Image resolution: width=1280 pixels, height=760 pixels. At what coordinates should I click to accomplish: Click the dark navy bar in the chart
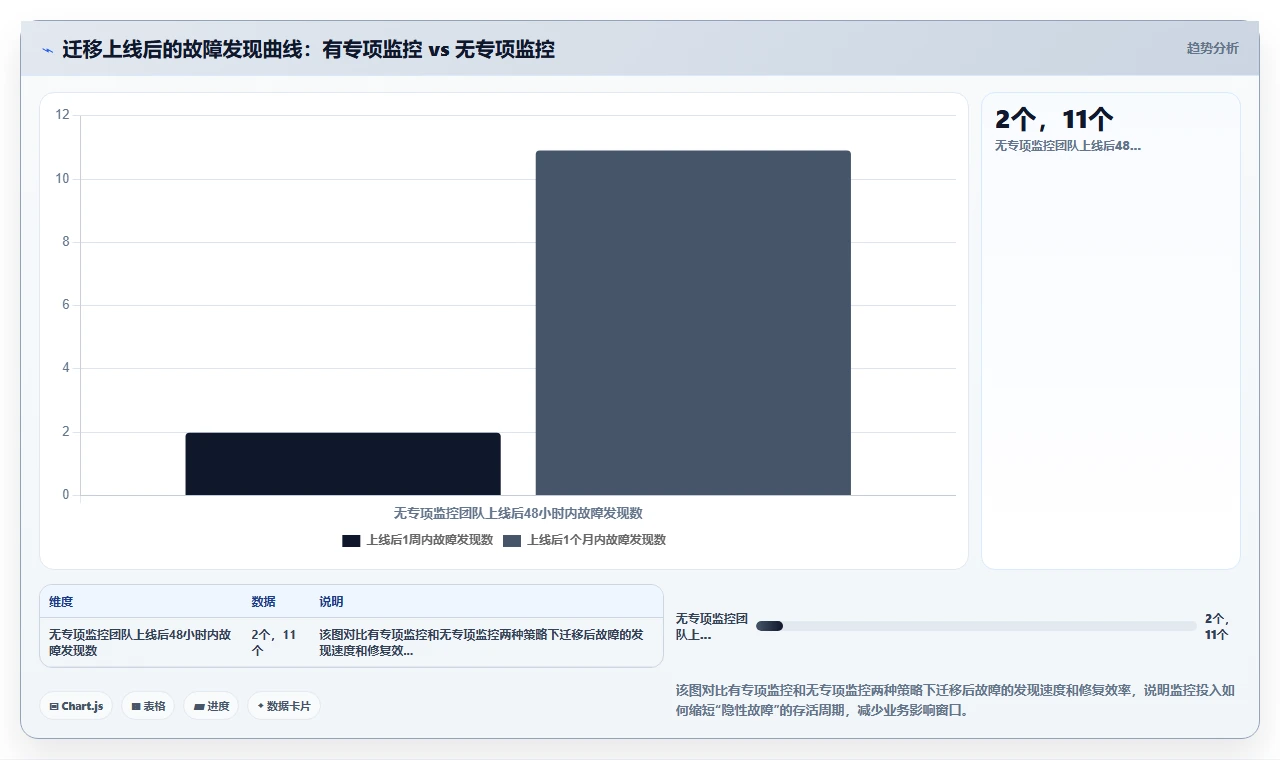343,464
